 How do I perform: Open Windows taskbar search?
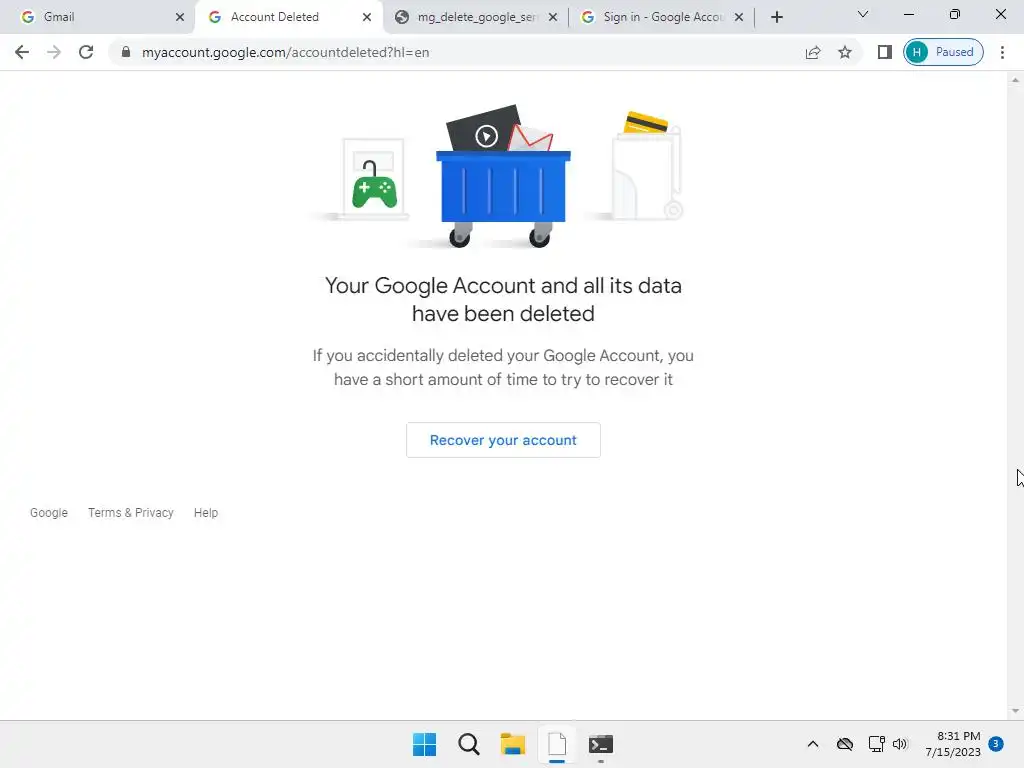(x=468, y=744)
